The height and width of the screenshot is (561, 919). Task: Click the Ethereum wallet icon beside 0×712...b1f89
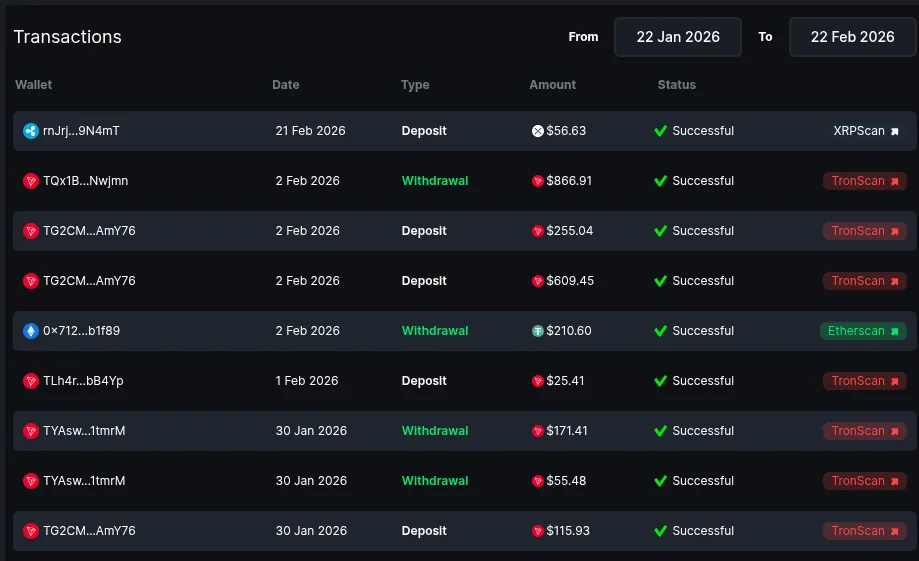[x=31, y=331]
